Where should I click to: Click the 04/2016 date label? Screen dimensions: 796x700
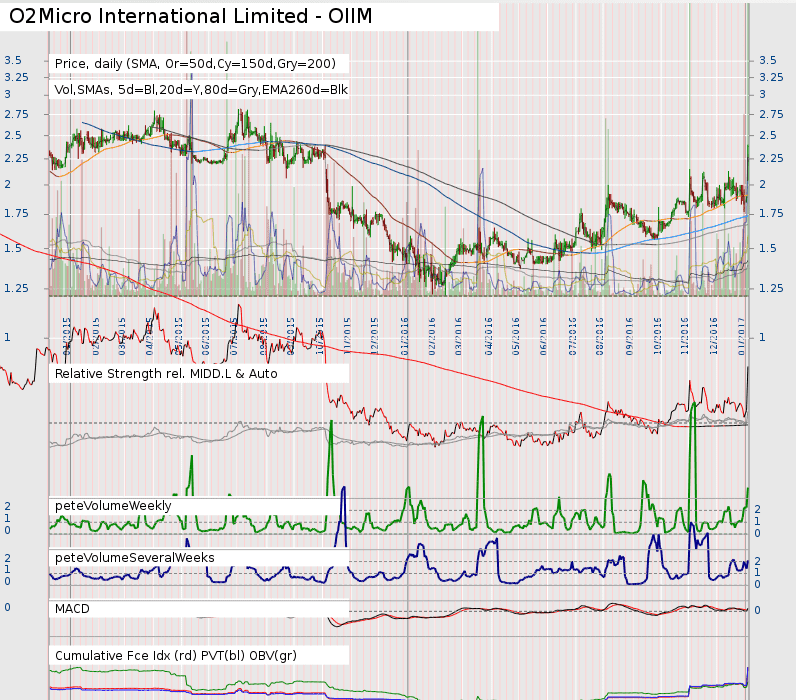(x=489, y=336)
